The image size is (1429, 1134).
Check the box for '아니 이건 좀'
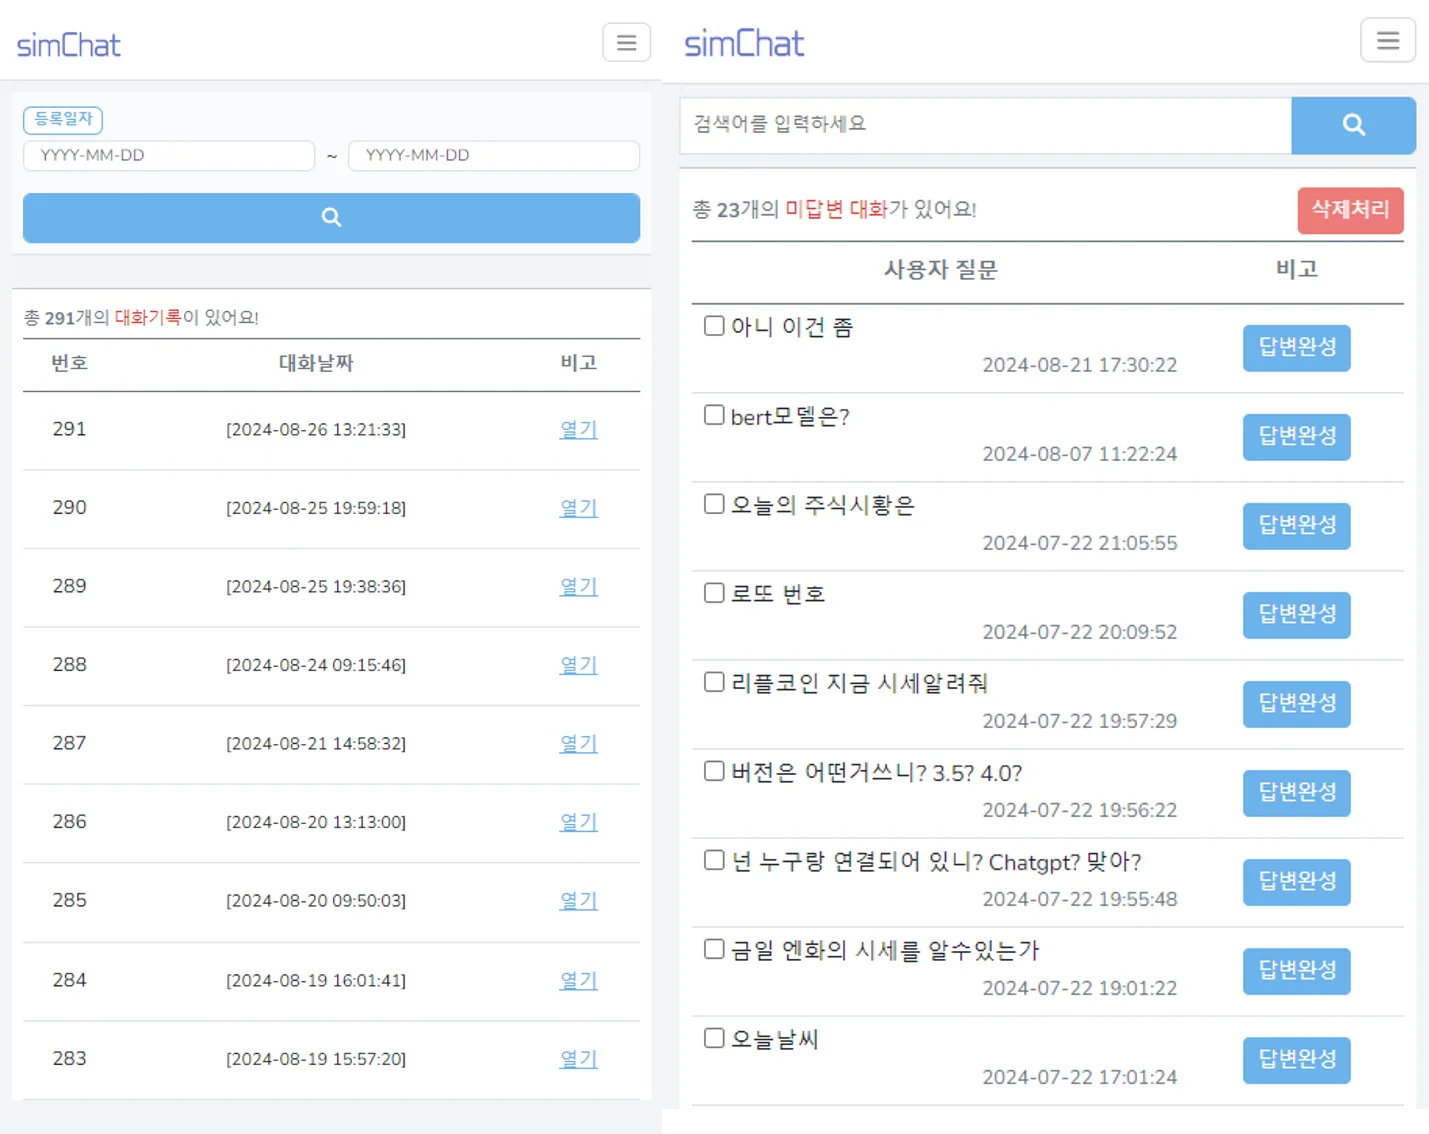coord(714,326)
